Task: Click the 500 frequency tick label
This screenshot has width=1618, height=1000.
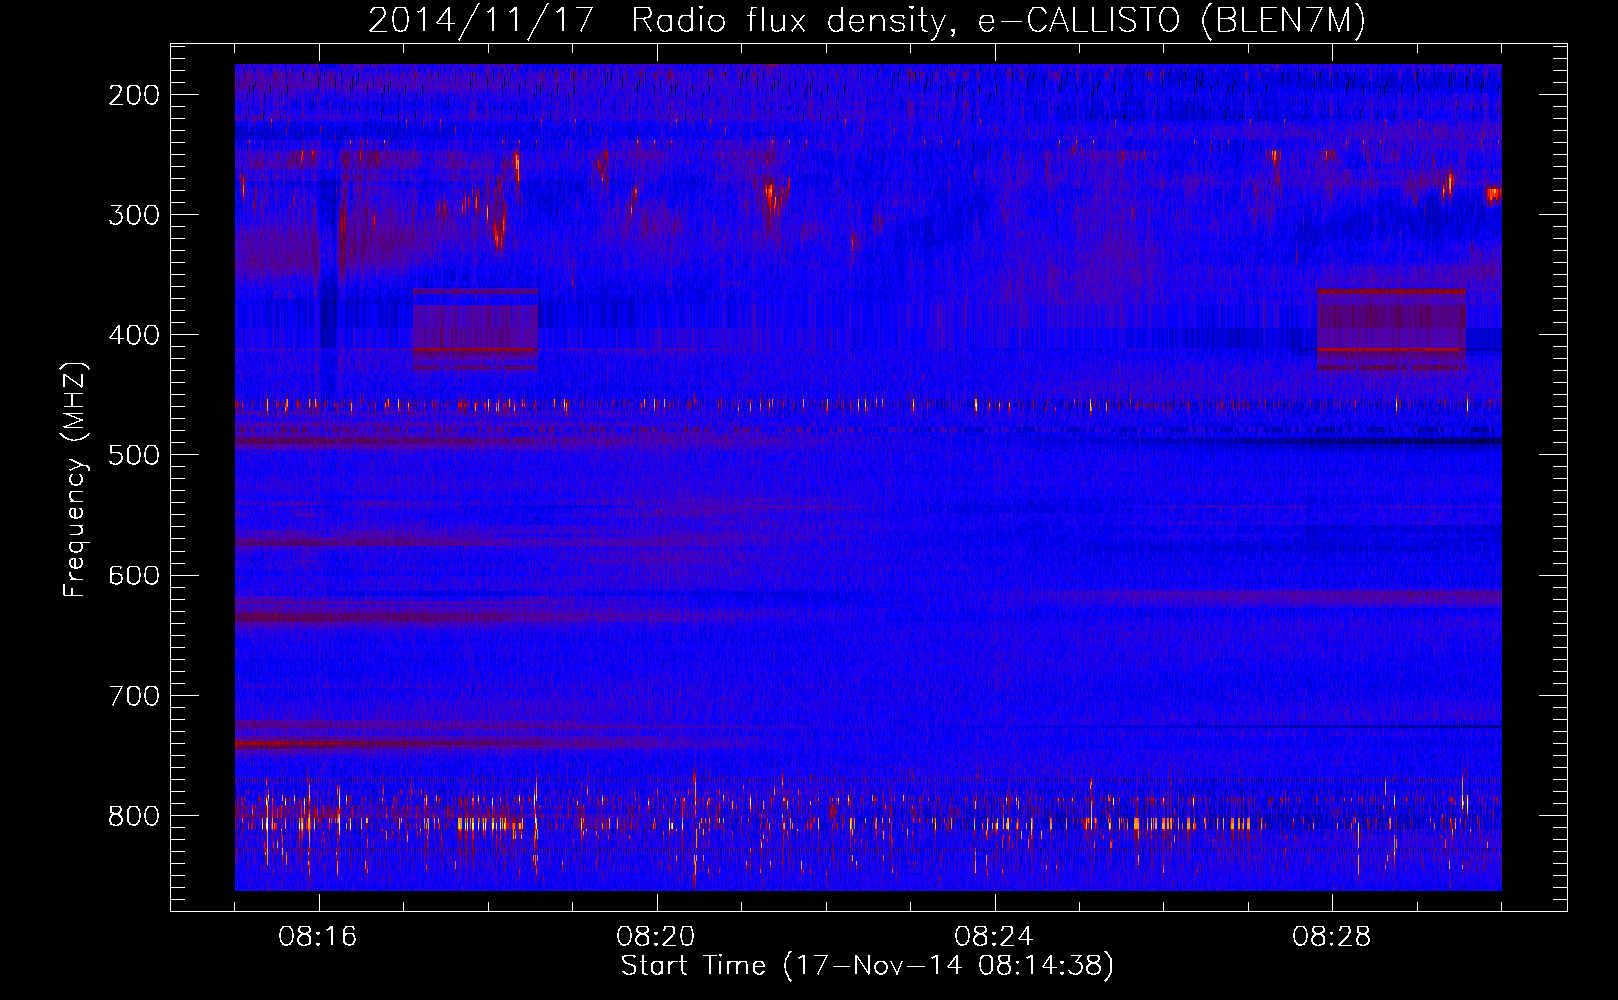Action: pyautogui.click(x=133, y=455)
